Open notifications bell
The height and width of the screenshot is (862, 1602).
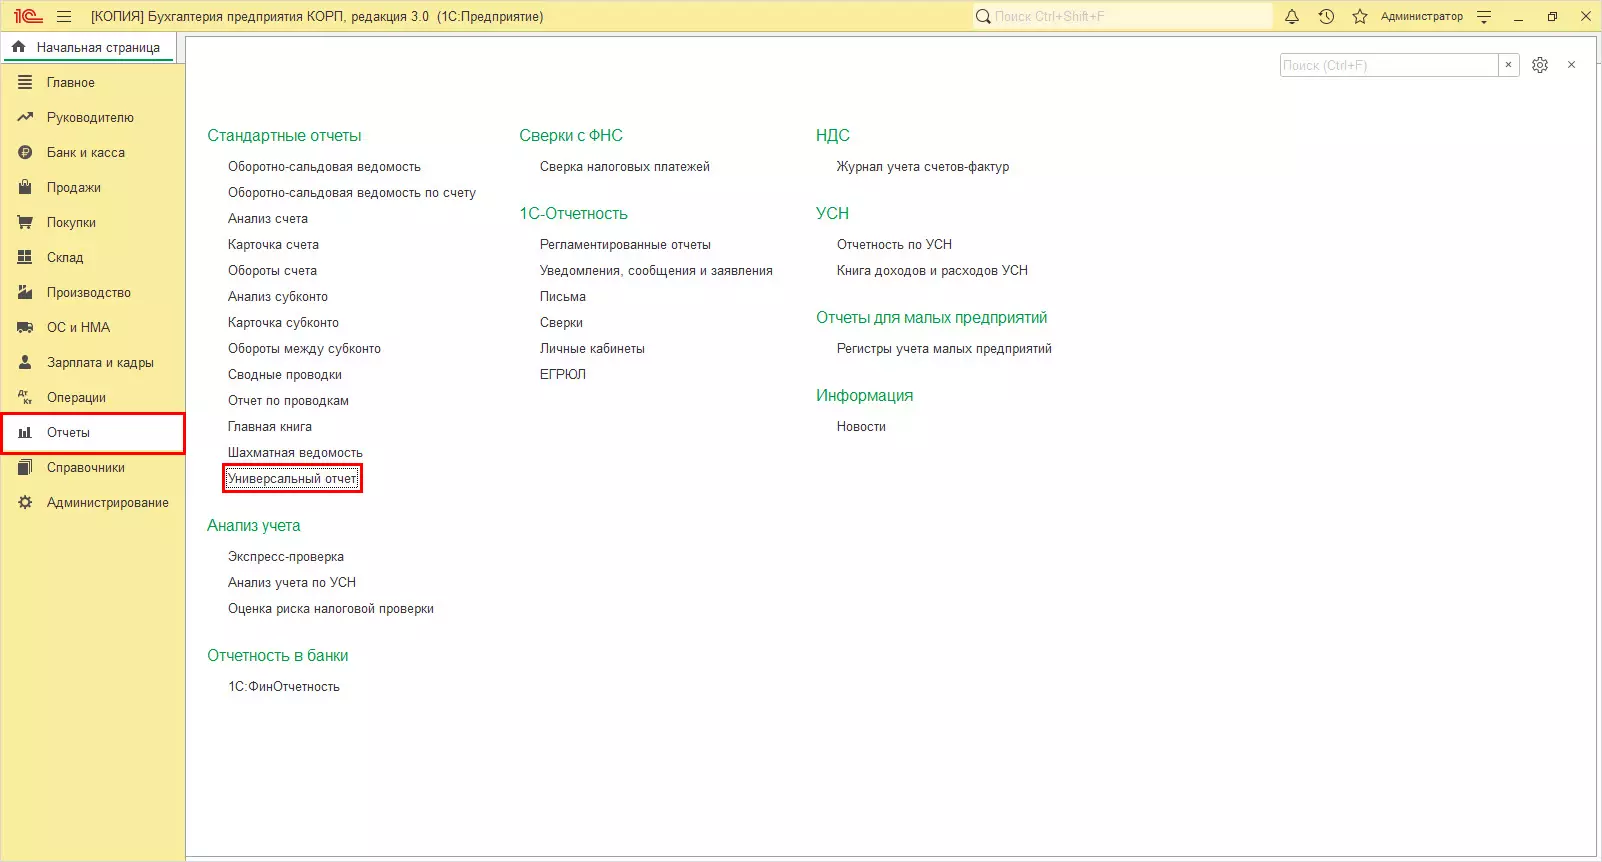pyautogui.click(x=1292, y=17)
